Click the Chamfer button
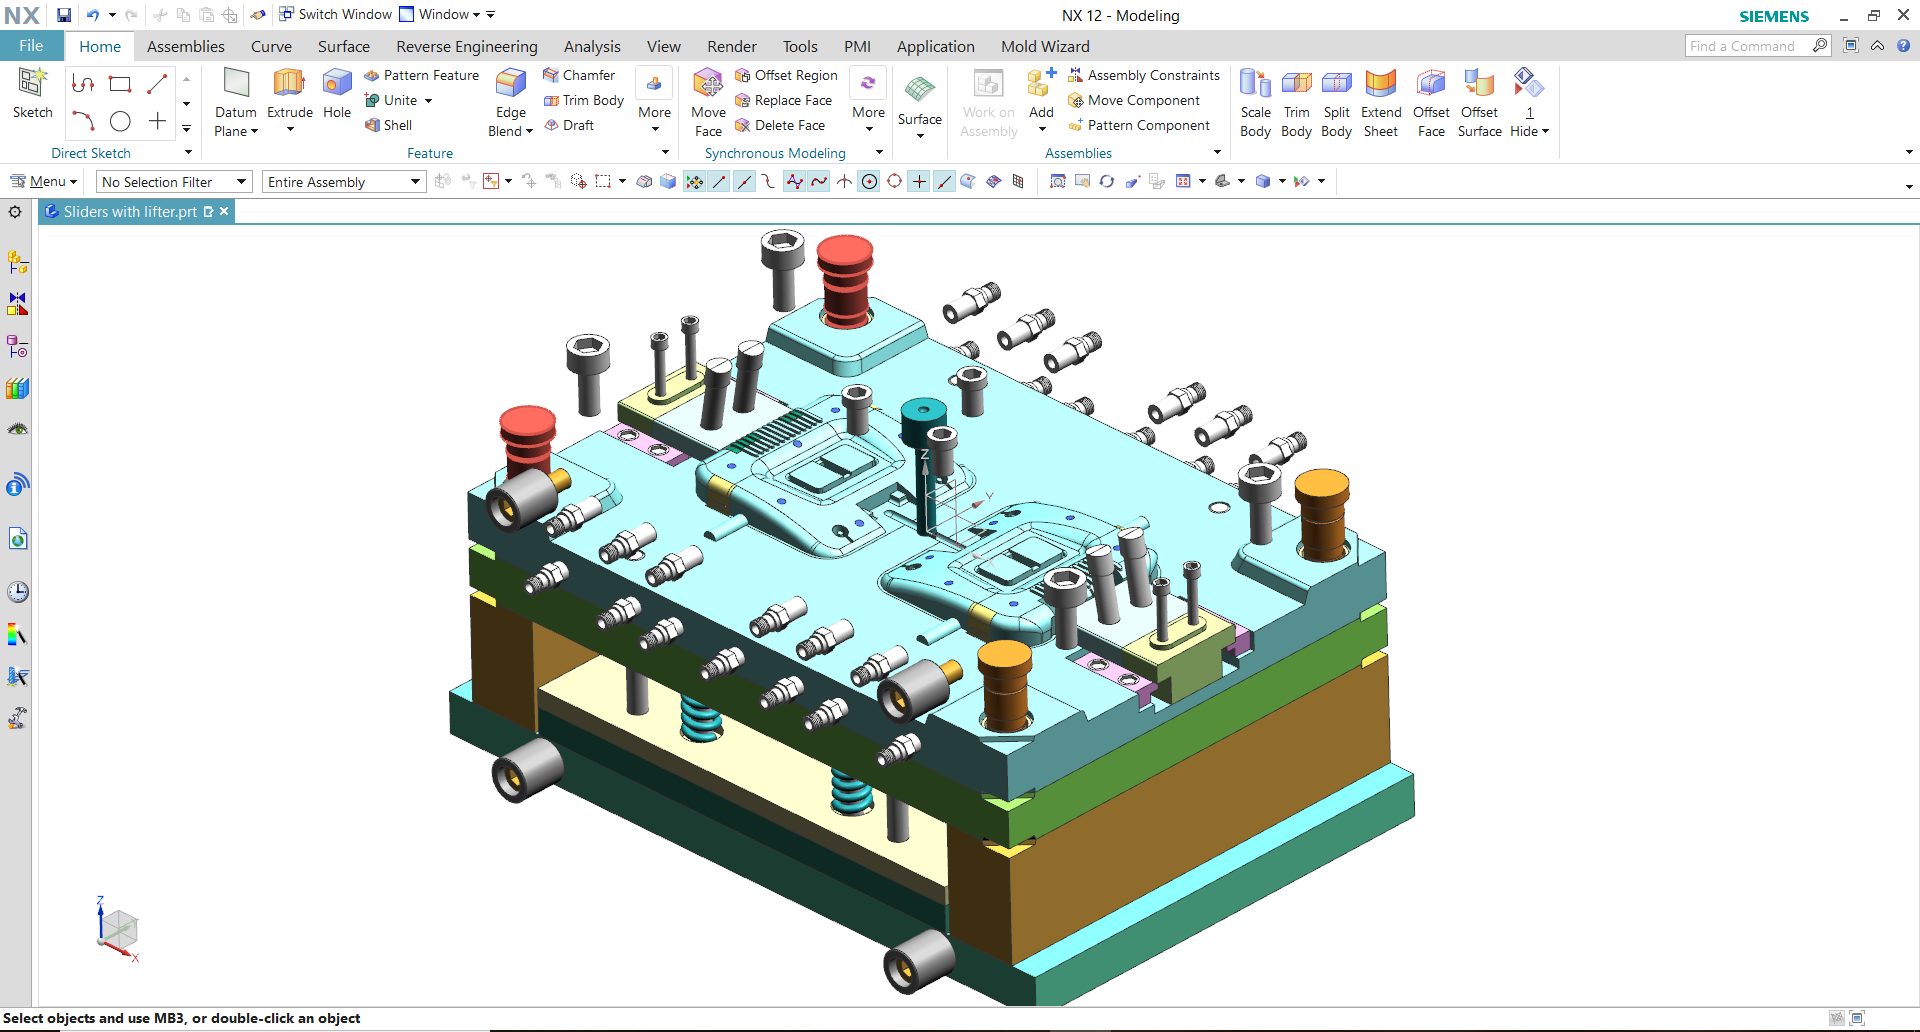Image resolution: width=1920 pixels, height=1032 pixels. pyautogui.click(x=579, y=75)
